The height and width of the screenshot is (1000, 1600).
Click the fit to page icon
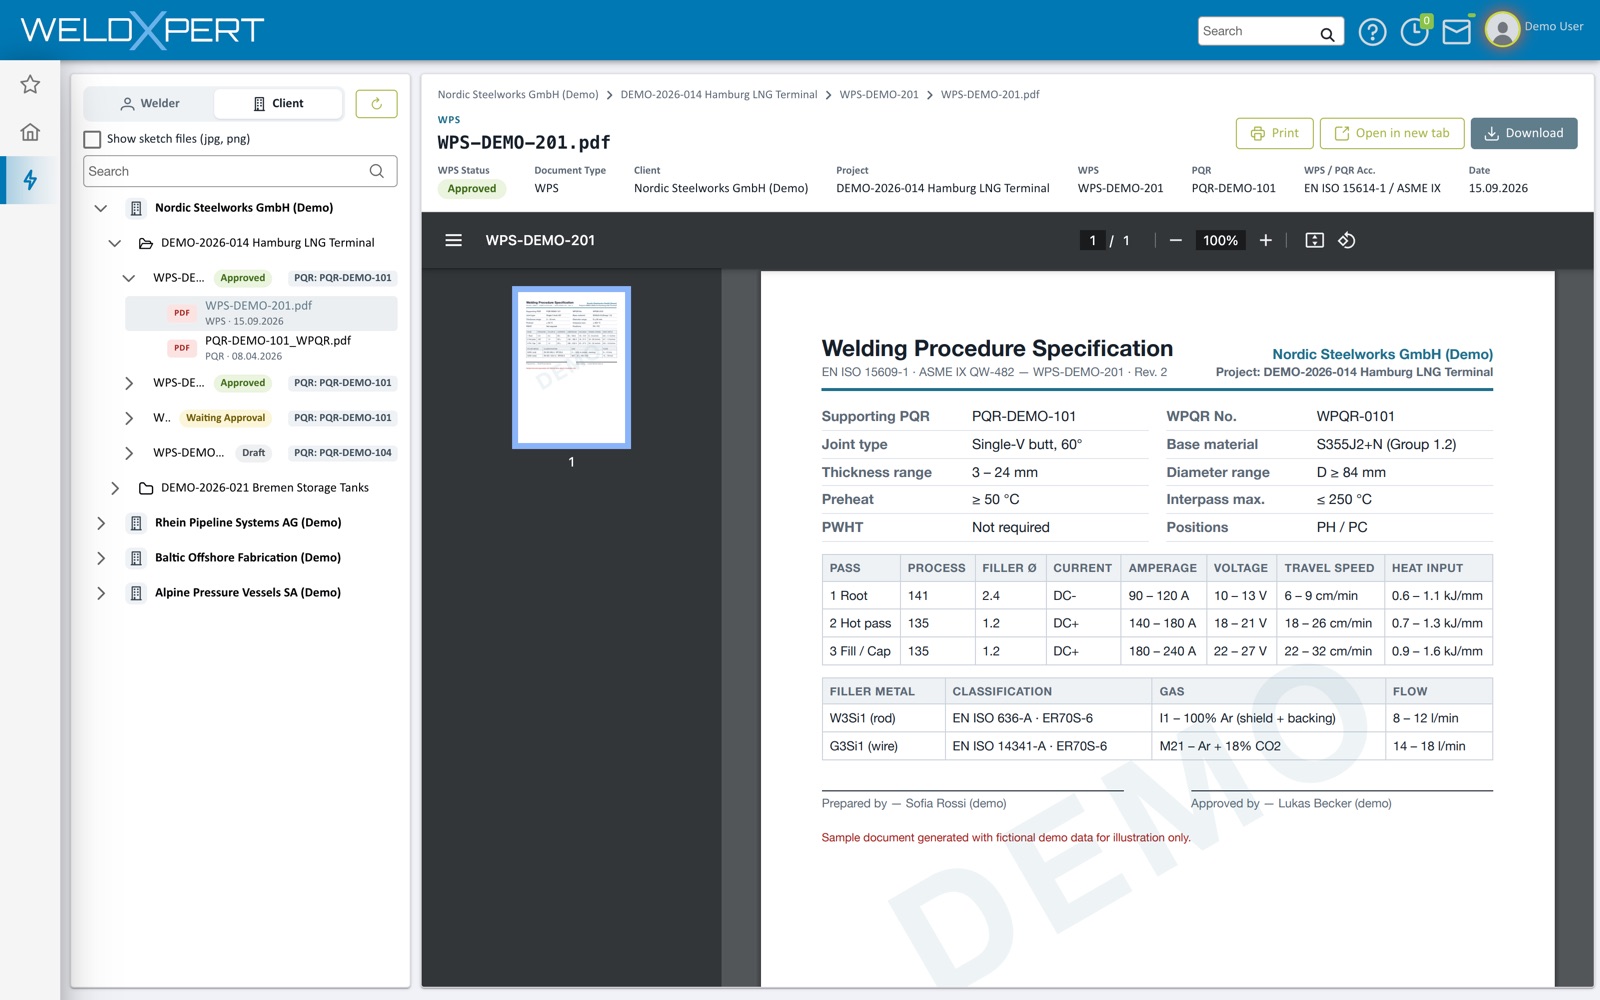[x=1315, y=240]
